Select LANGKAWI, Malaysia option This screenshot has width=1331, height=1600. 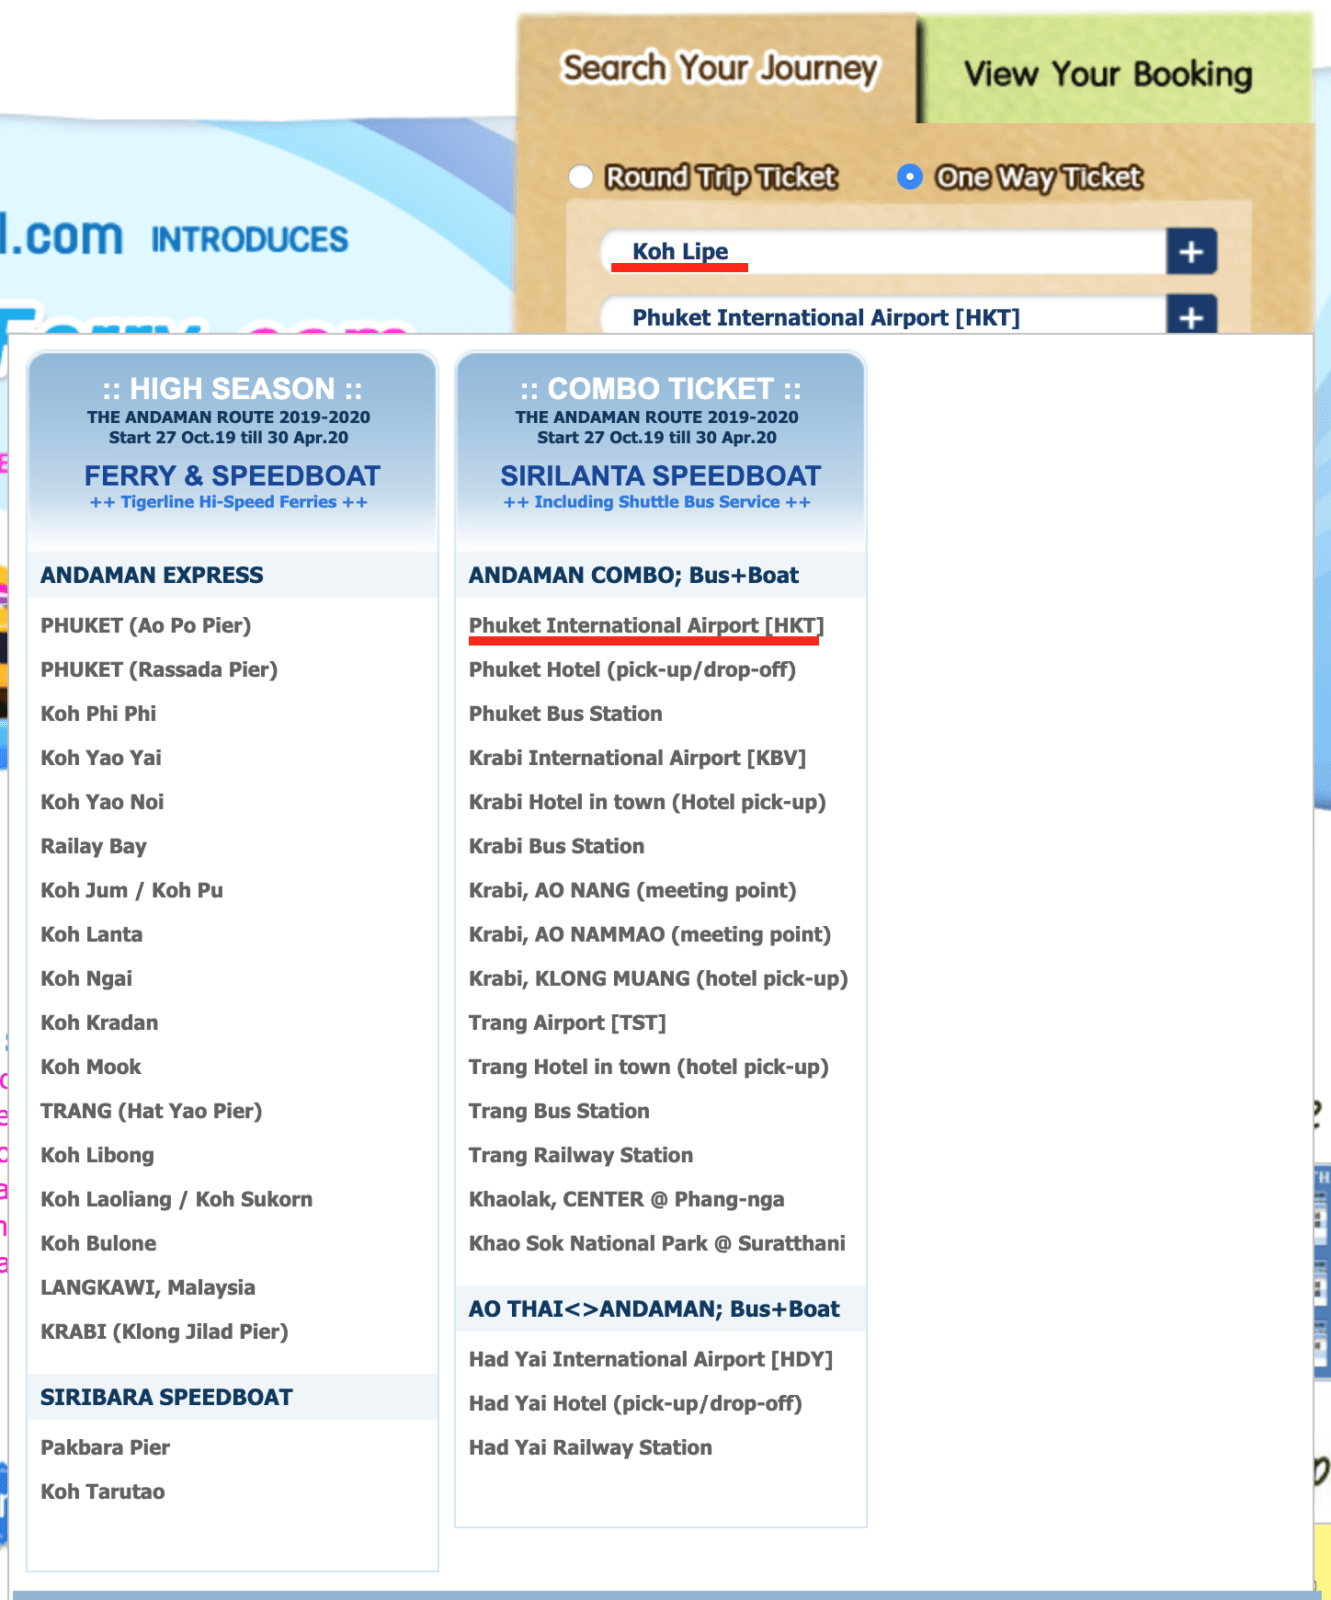coord(147,1288)
